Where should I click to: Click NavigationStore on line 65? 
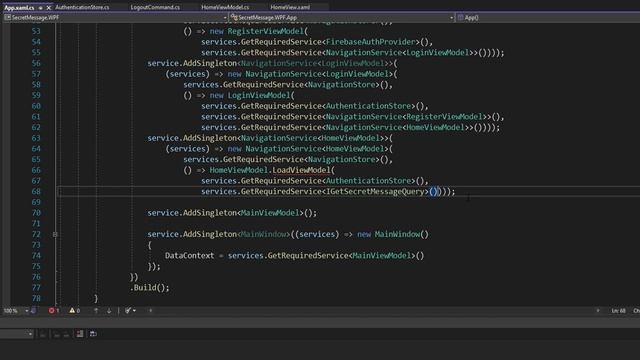tap(342, 159)
